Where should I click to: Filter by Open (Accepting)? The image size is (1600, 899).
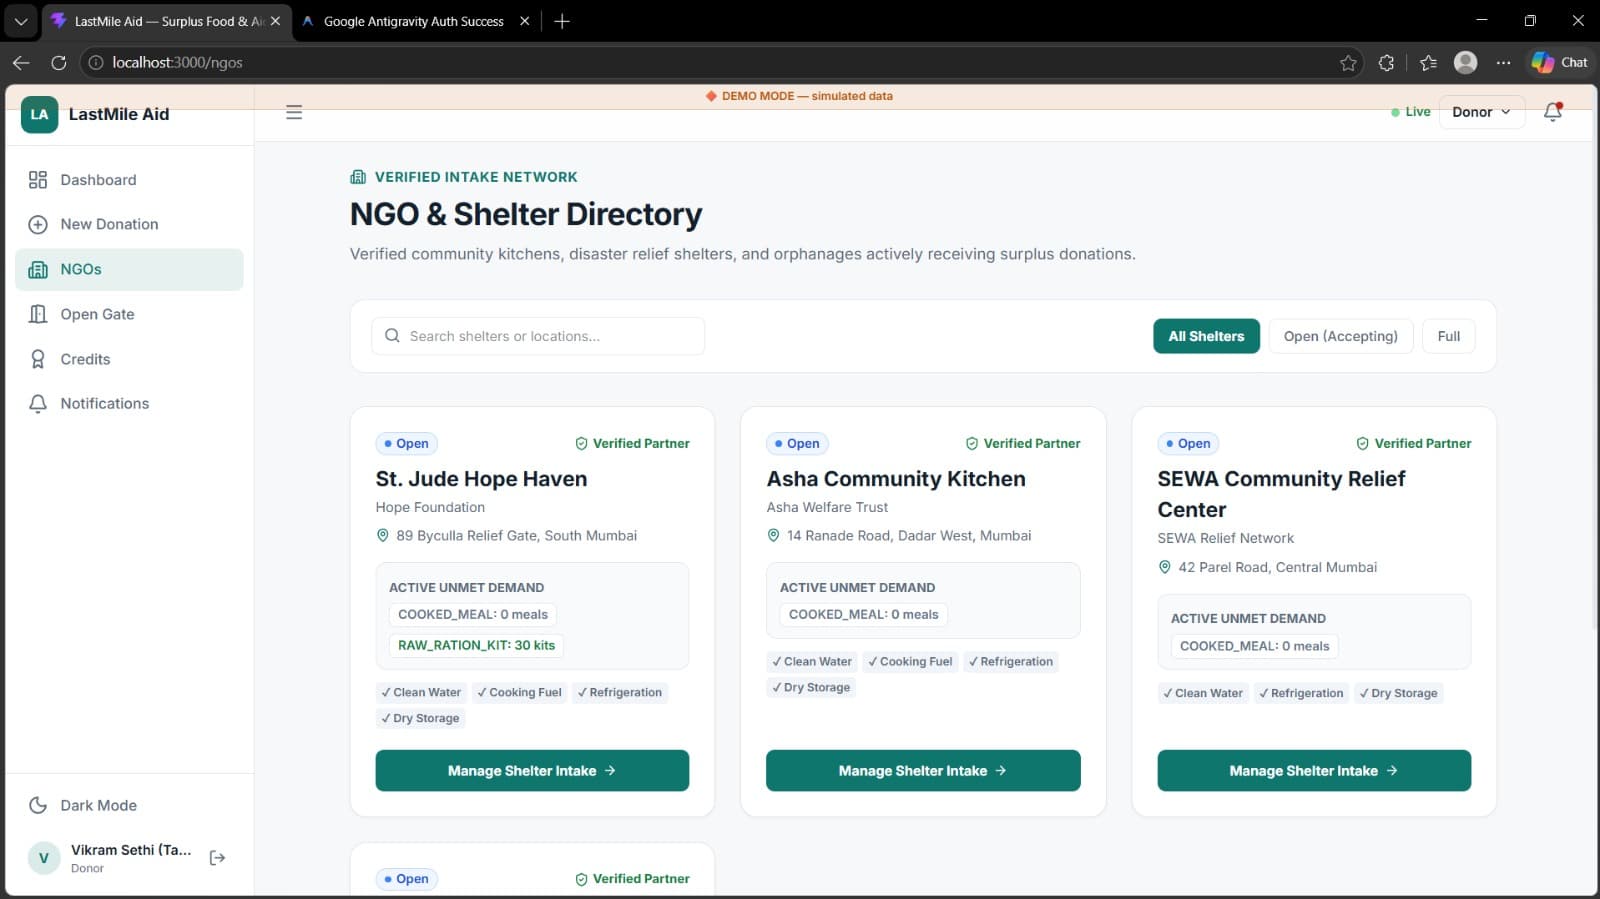point(1340,336)
